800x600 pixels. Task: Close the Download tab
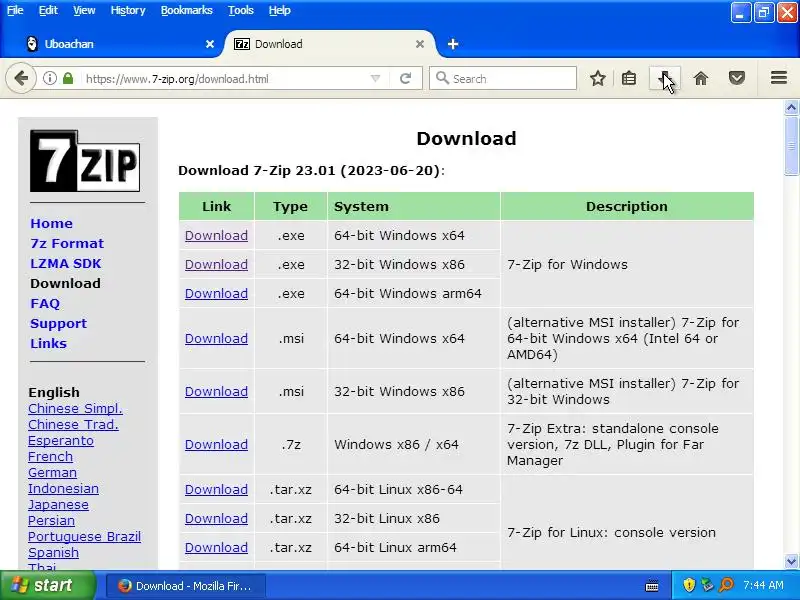click(x=420, y=44)
